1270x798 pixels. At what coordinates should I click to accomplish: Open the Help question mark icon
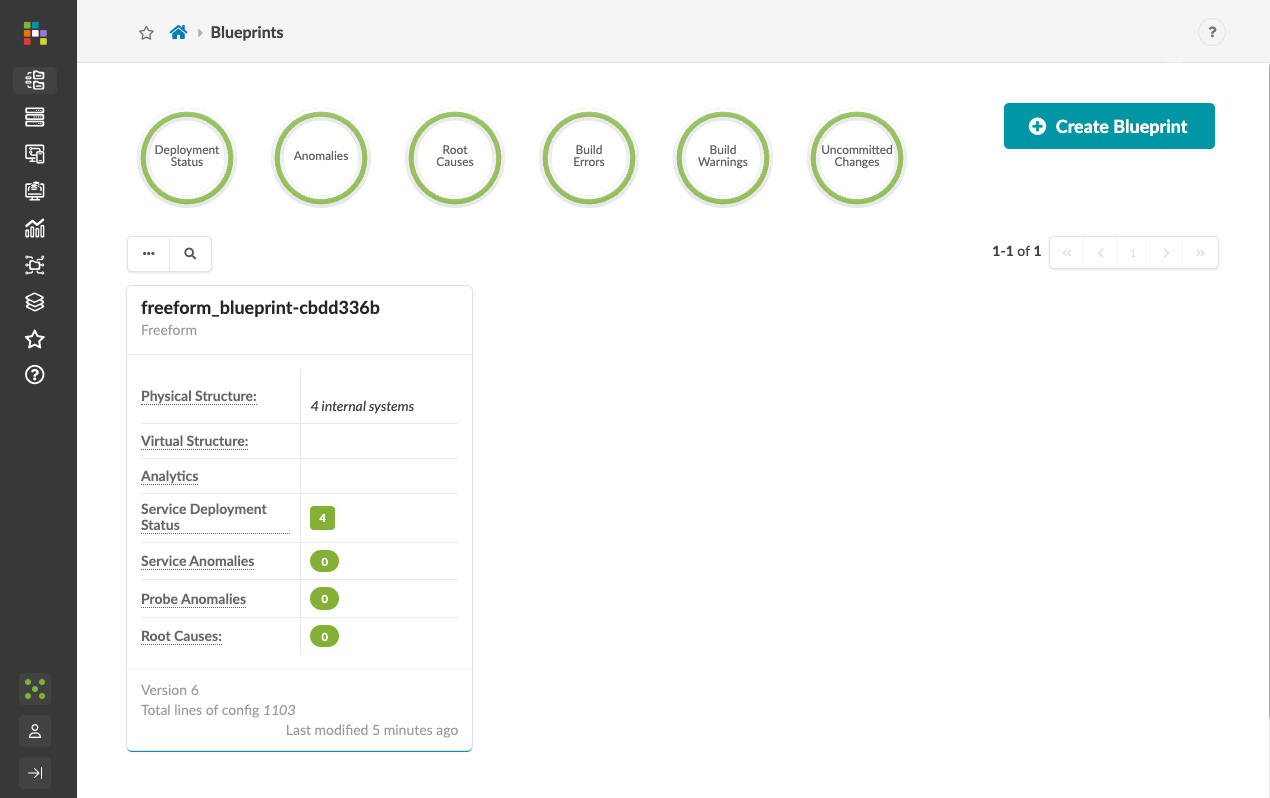[x=35, y=375]
